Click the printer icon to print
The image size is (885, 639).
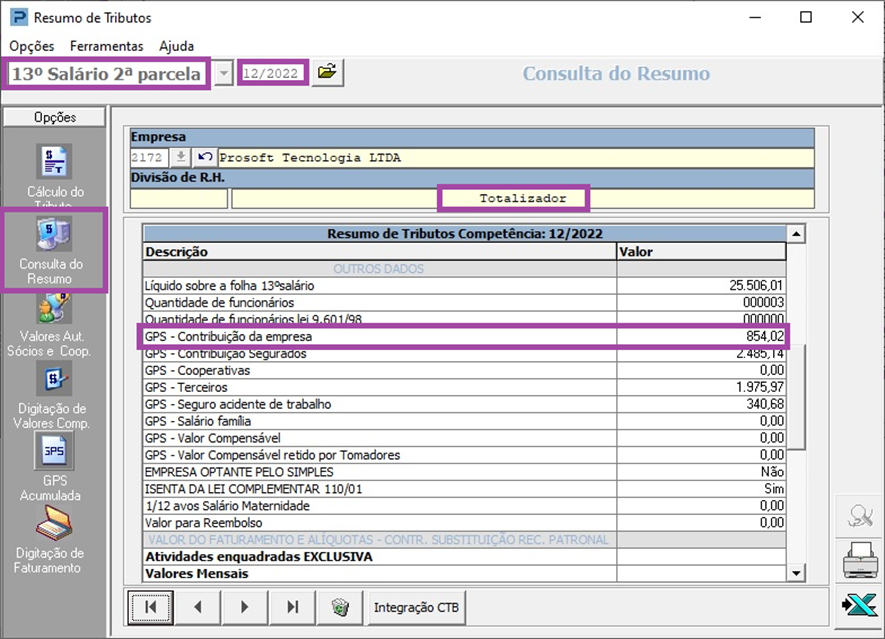(x=859, y=562)
